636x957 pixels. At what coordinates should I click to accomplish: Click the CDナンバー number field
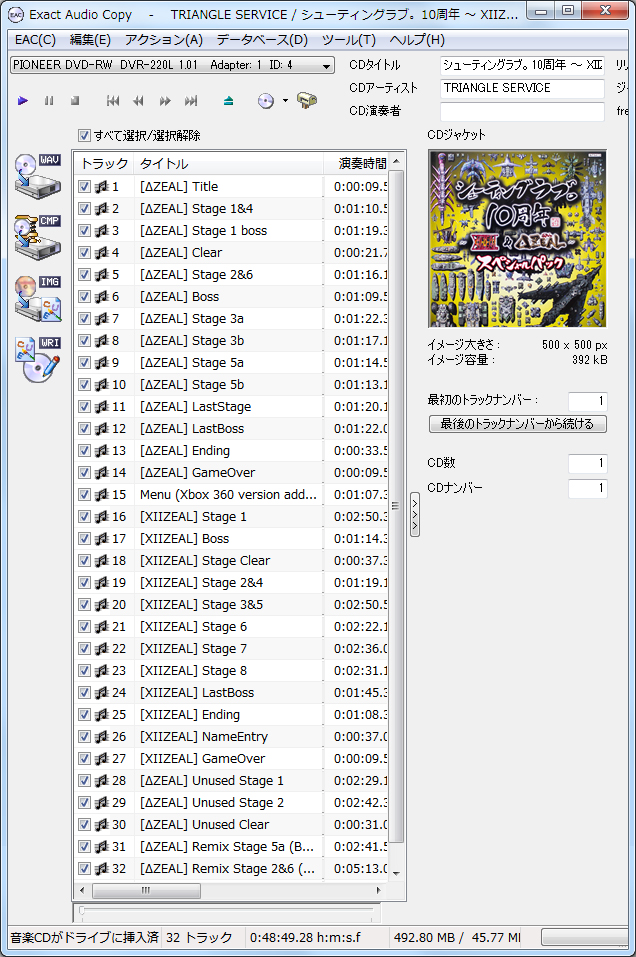(x=587, y=488)
